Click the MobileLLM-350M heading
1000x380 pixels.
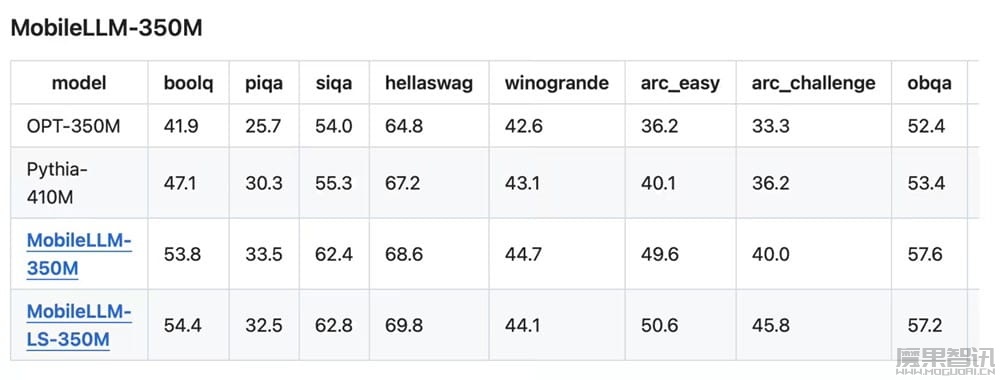coord(107,28)
